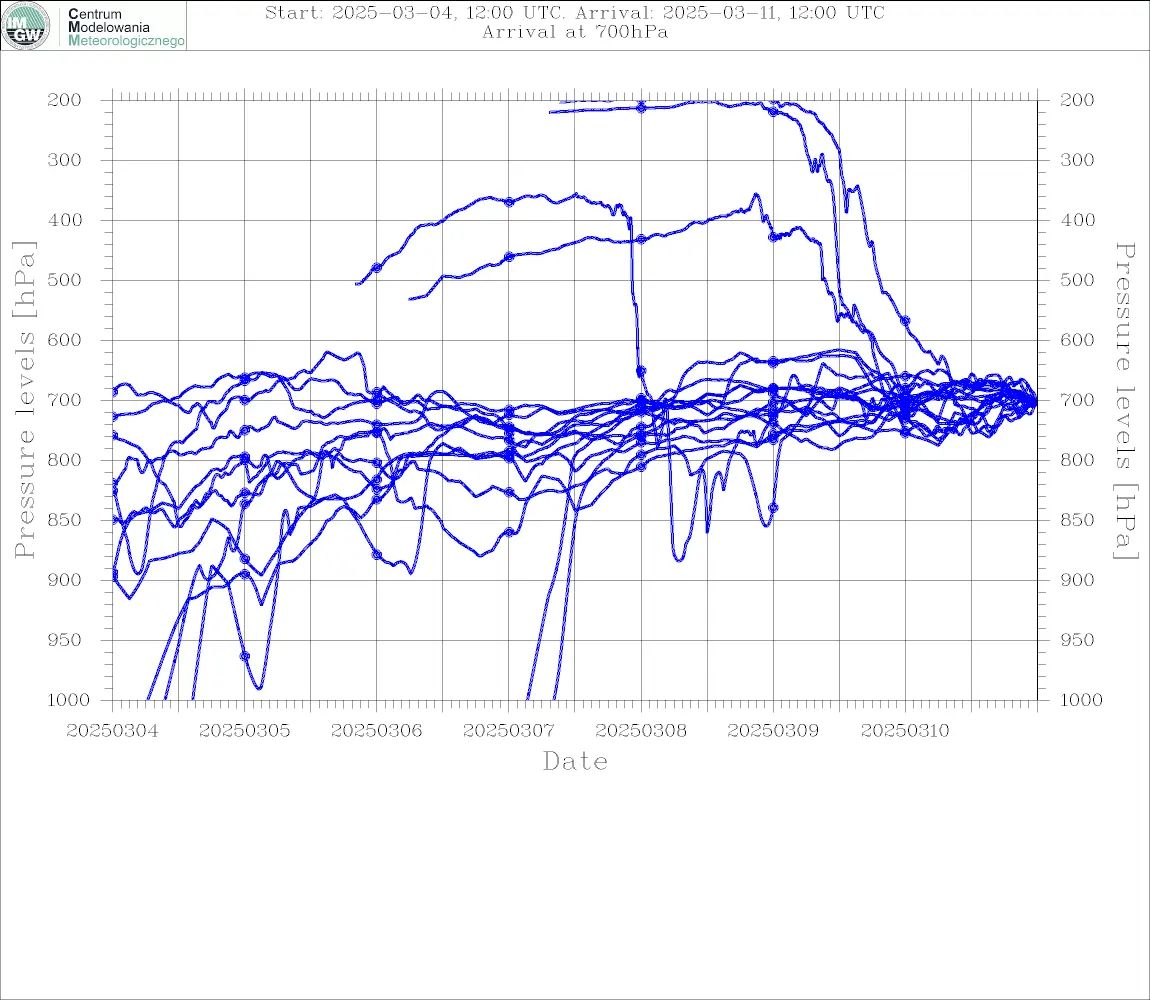Click the left axis 1000 label
This screenshot has width=1150, height=1000.
coord(68,700)
